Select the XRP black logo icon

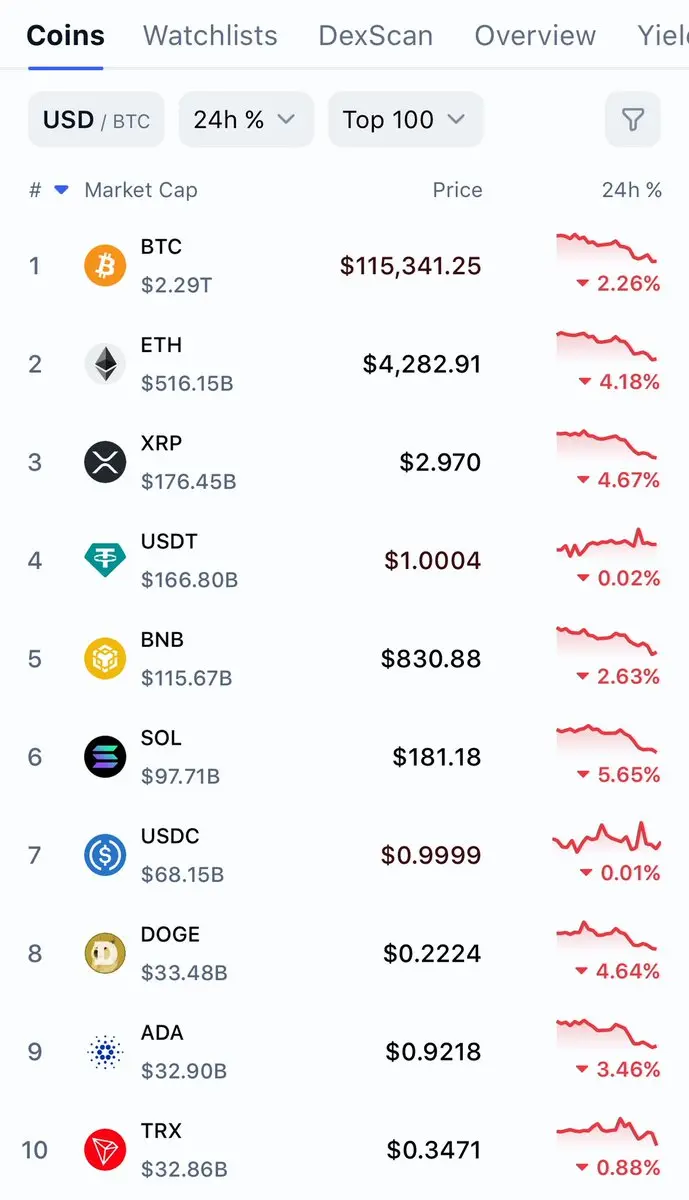coord(105,462)
